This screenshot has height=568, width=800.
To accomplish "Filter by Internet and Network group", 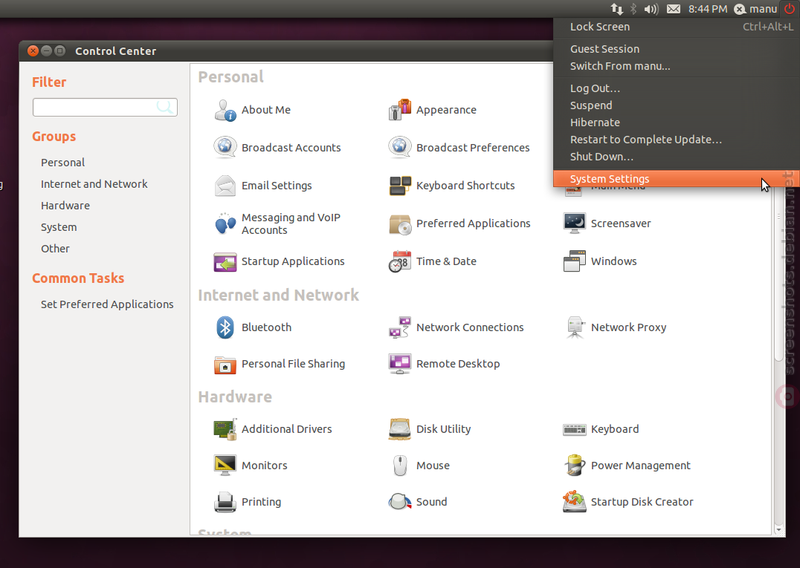I will tap(94, 184).
